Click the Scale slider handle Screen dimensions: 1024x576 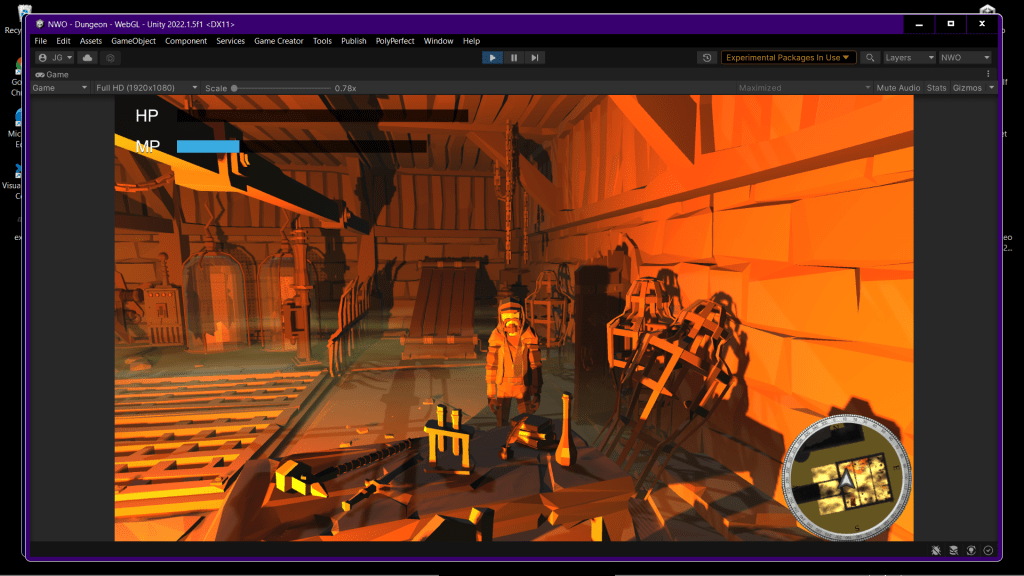[234, 88]
